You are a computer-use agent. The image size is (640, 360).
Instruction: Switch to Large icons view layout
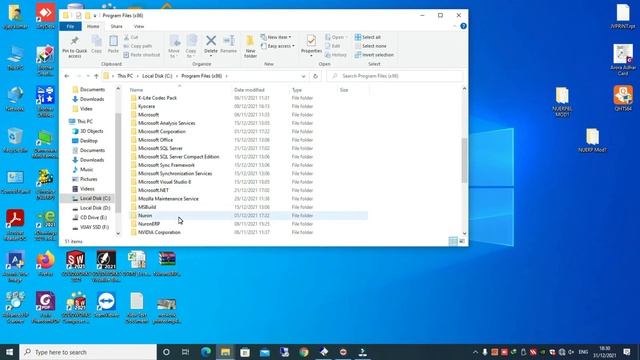point(462,241)
